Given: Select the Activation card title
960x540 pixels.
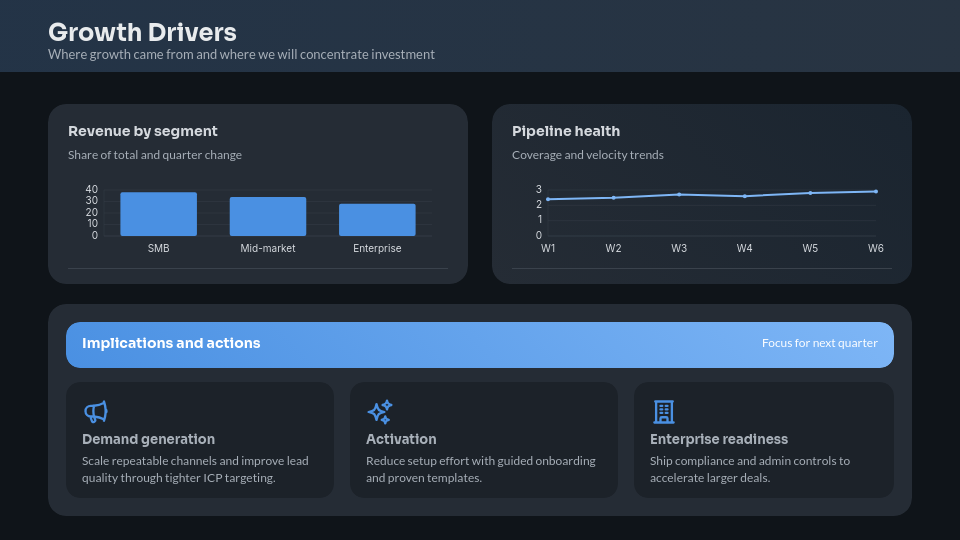Looking at the screenshot, I should pos(401,439).
